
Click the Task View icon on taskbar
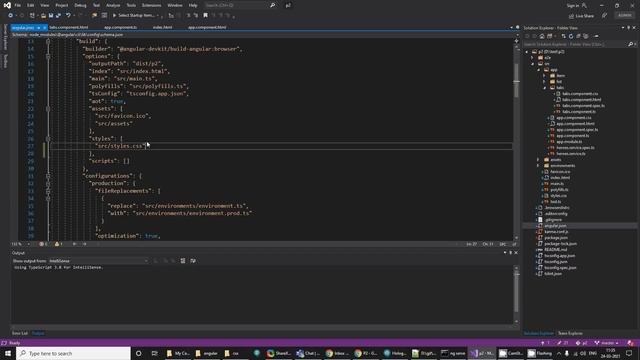154,353
